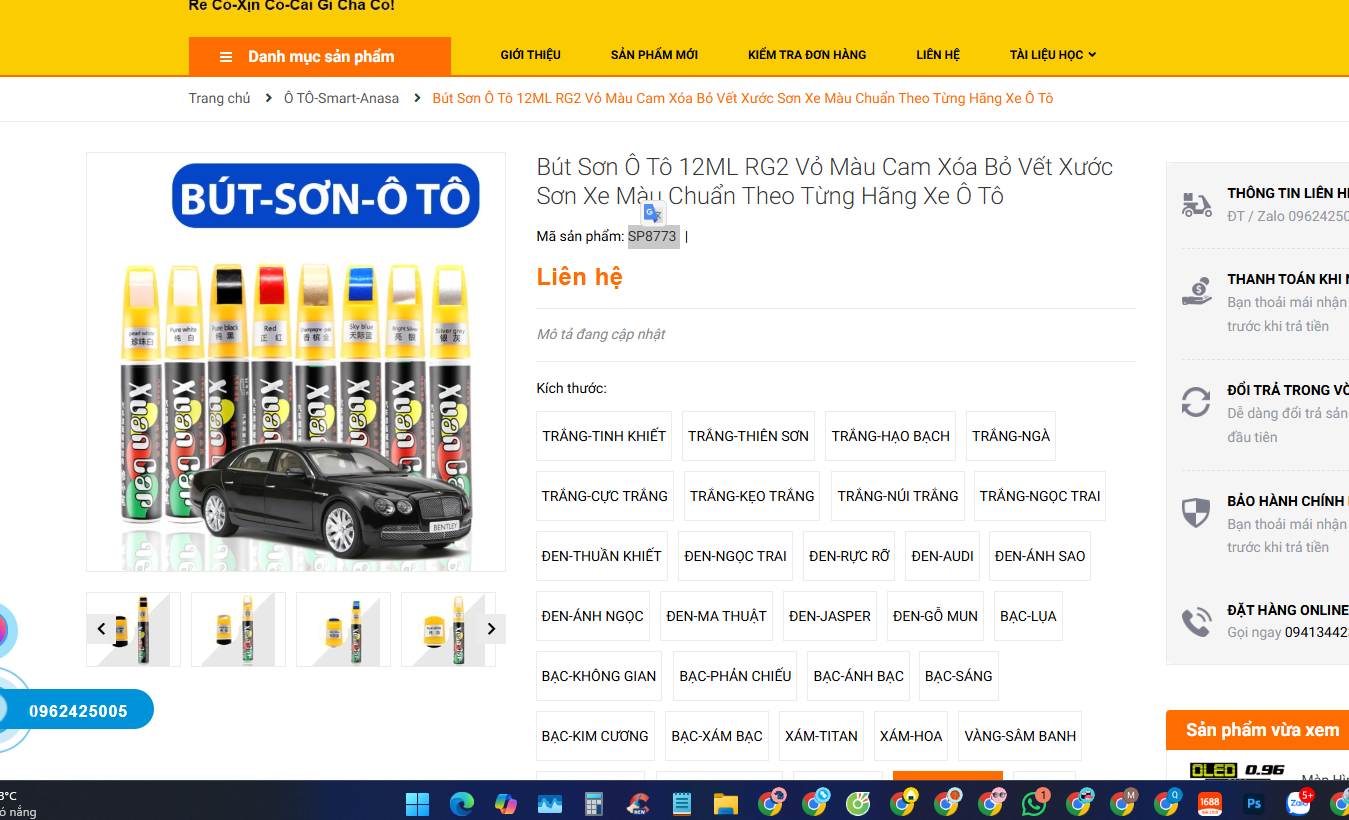
Task: Open KIỂM TRA ĐƠN HÀNG order check
Action: point(807,55)
